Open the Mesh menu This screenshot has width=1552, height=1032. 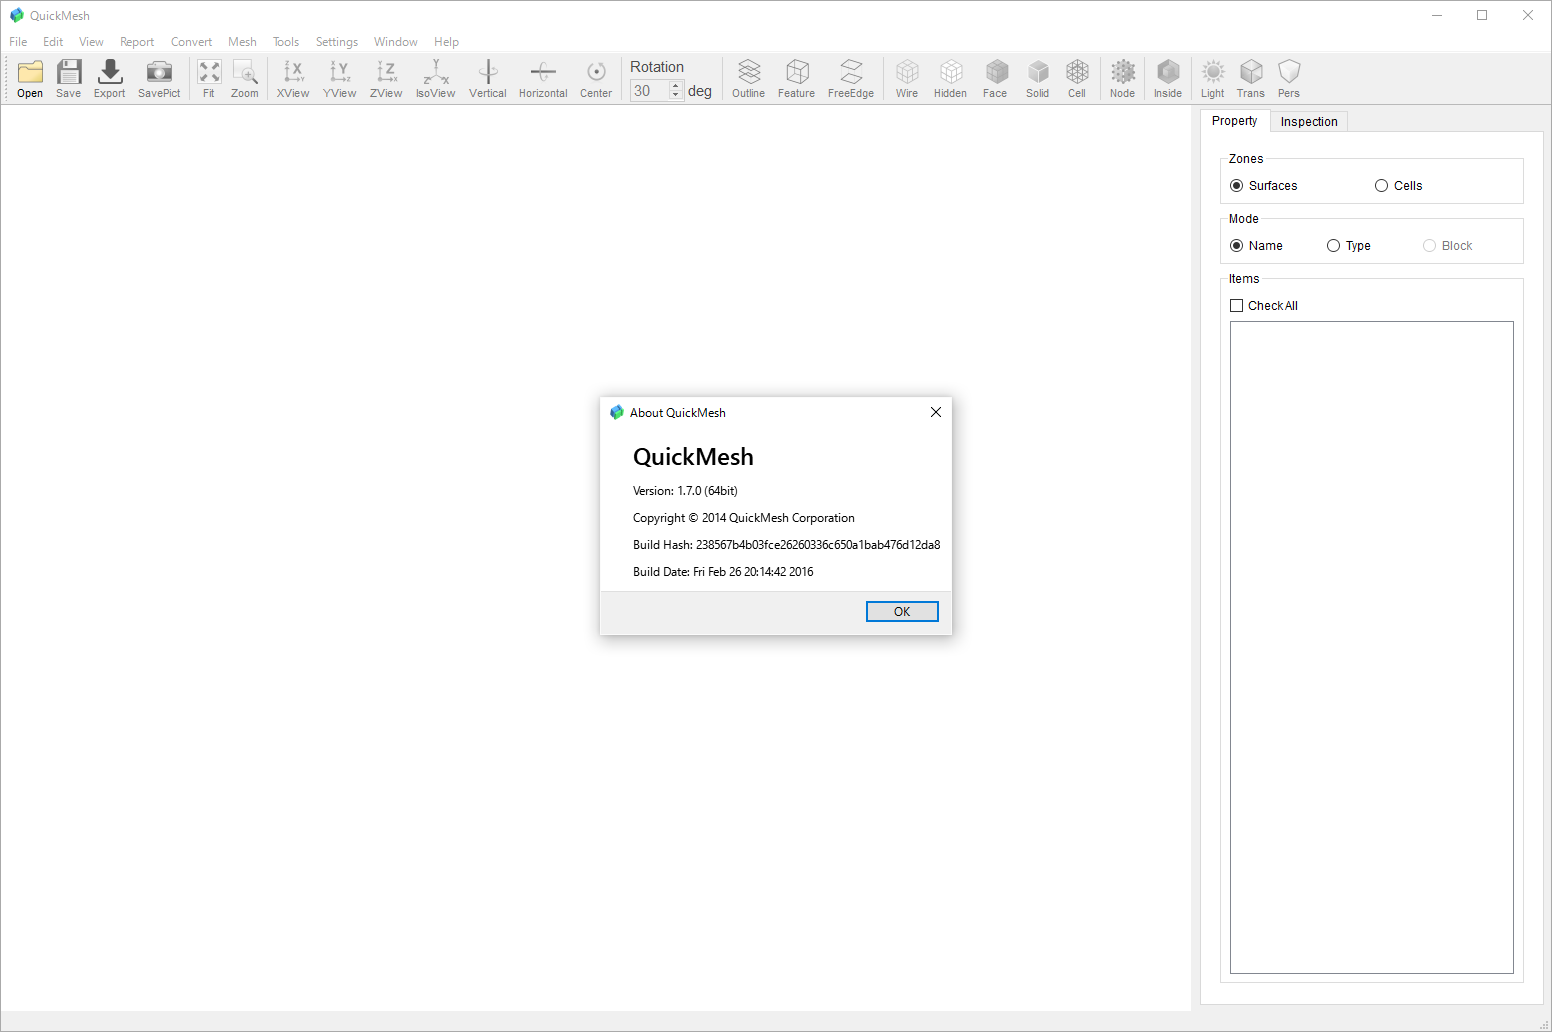click(x=242, y=42)
